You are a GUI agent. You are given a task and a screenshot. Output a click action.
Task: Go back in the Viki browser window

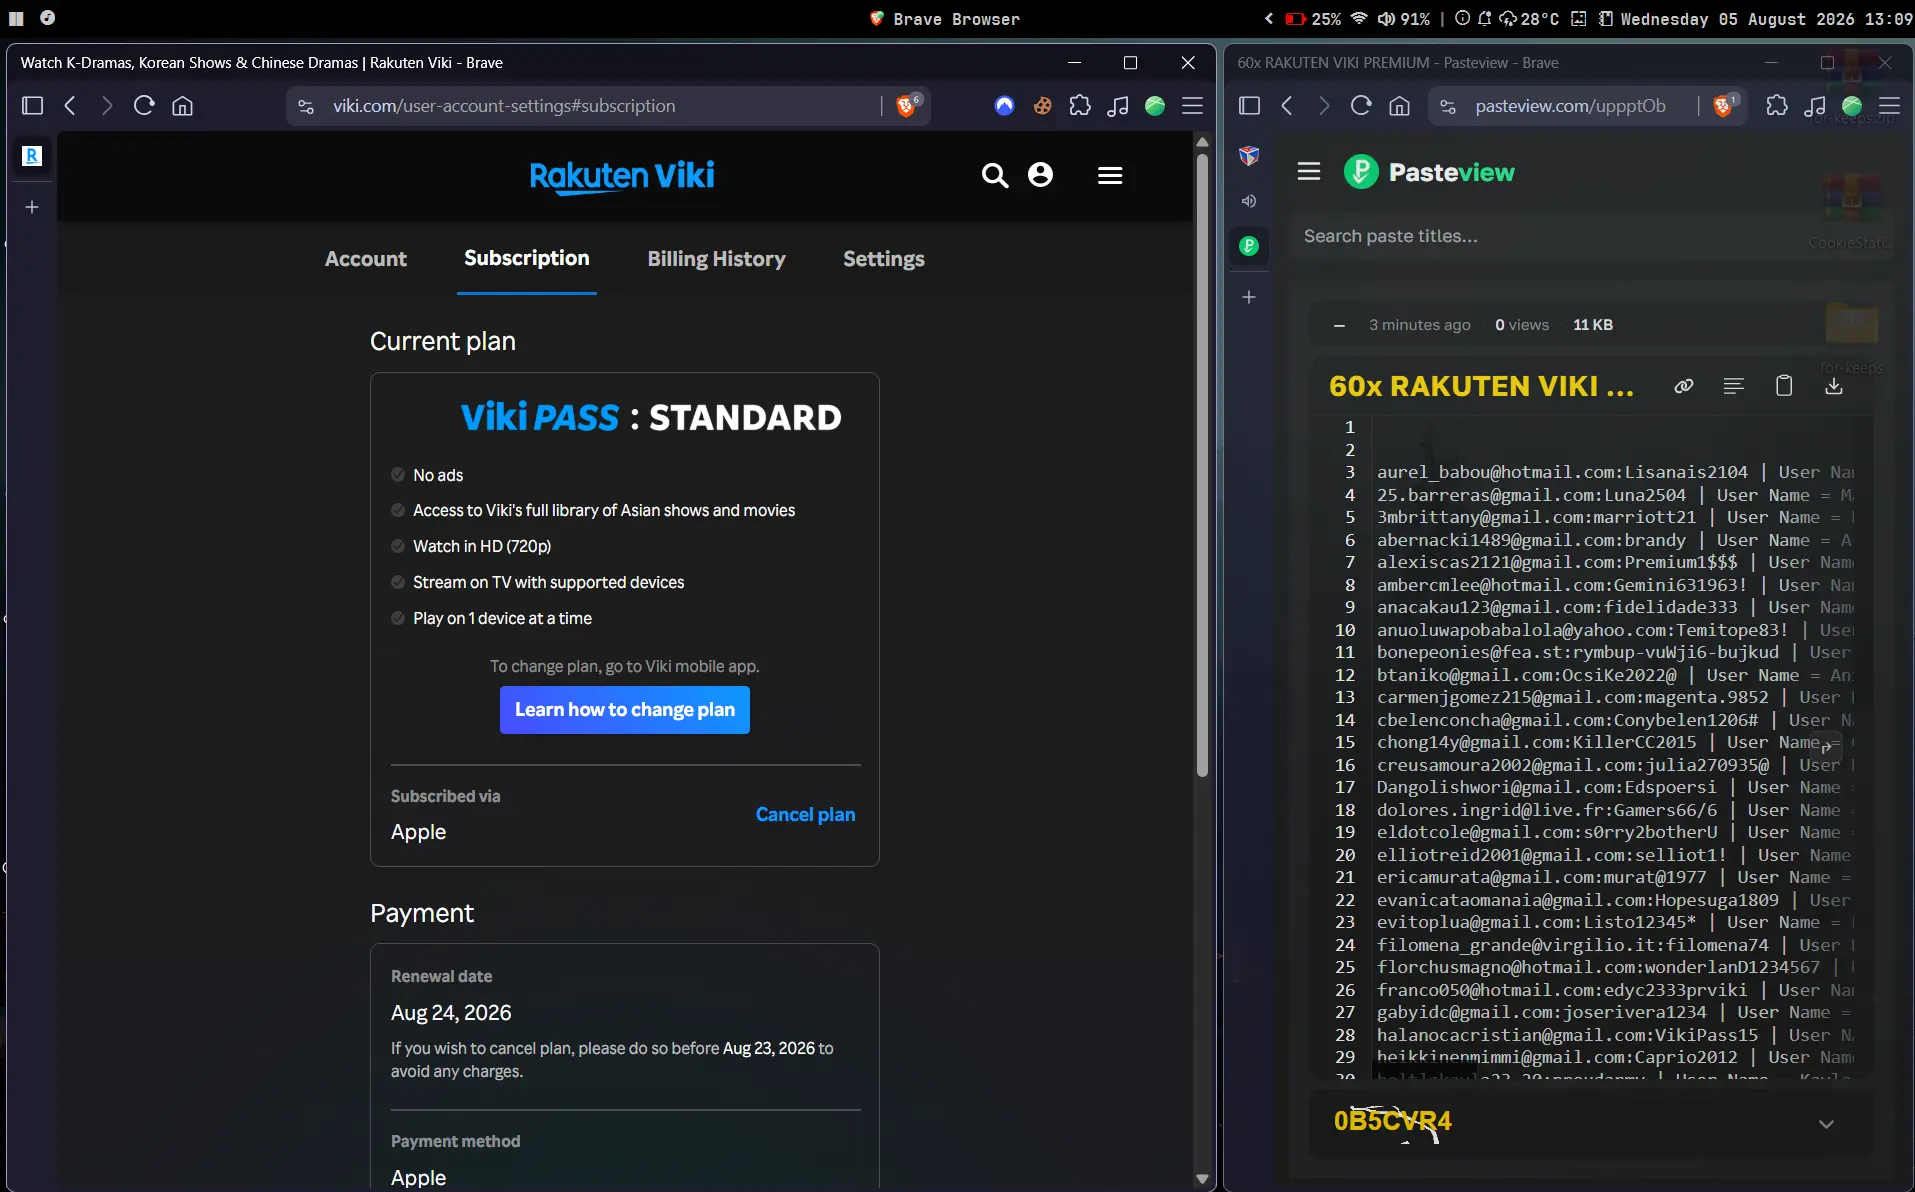click(70, 106)
